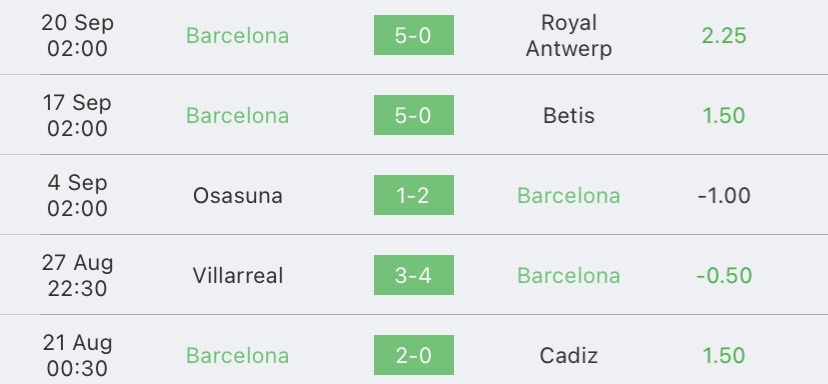The width and height of the screenshot is (828, 384).
Task: Click the -0.50 handicap value
Action: 724,276
